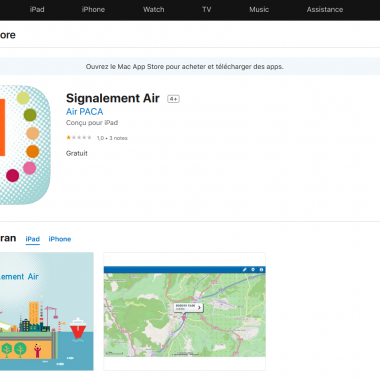Screen dimensions: 380x380
Task: Open the TV menu item
Action: point(207,9)
